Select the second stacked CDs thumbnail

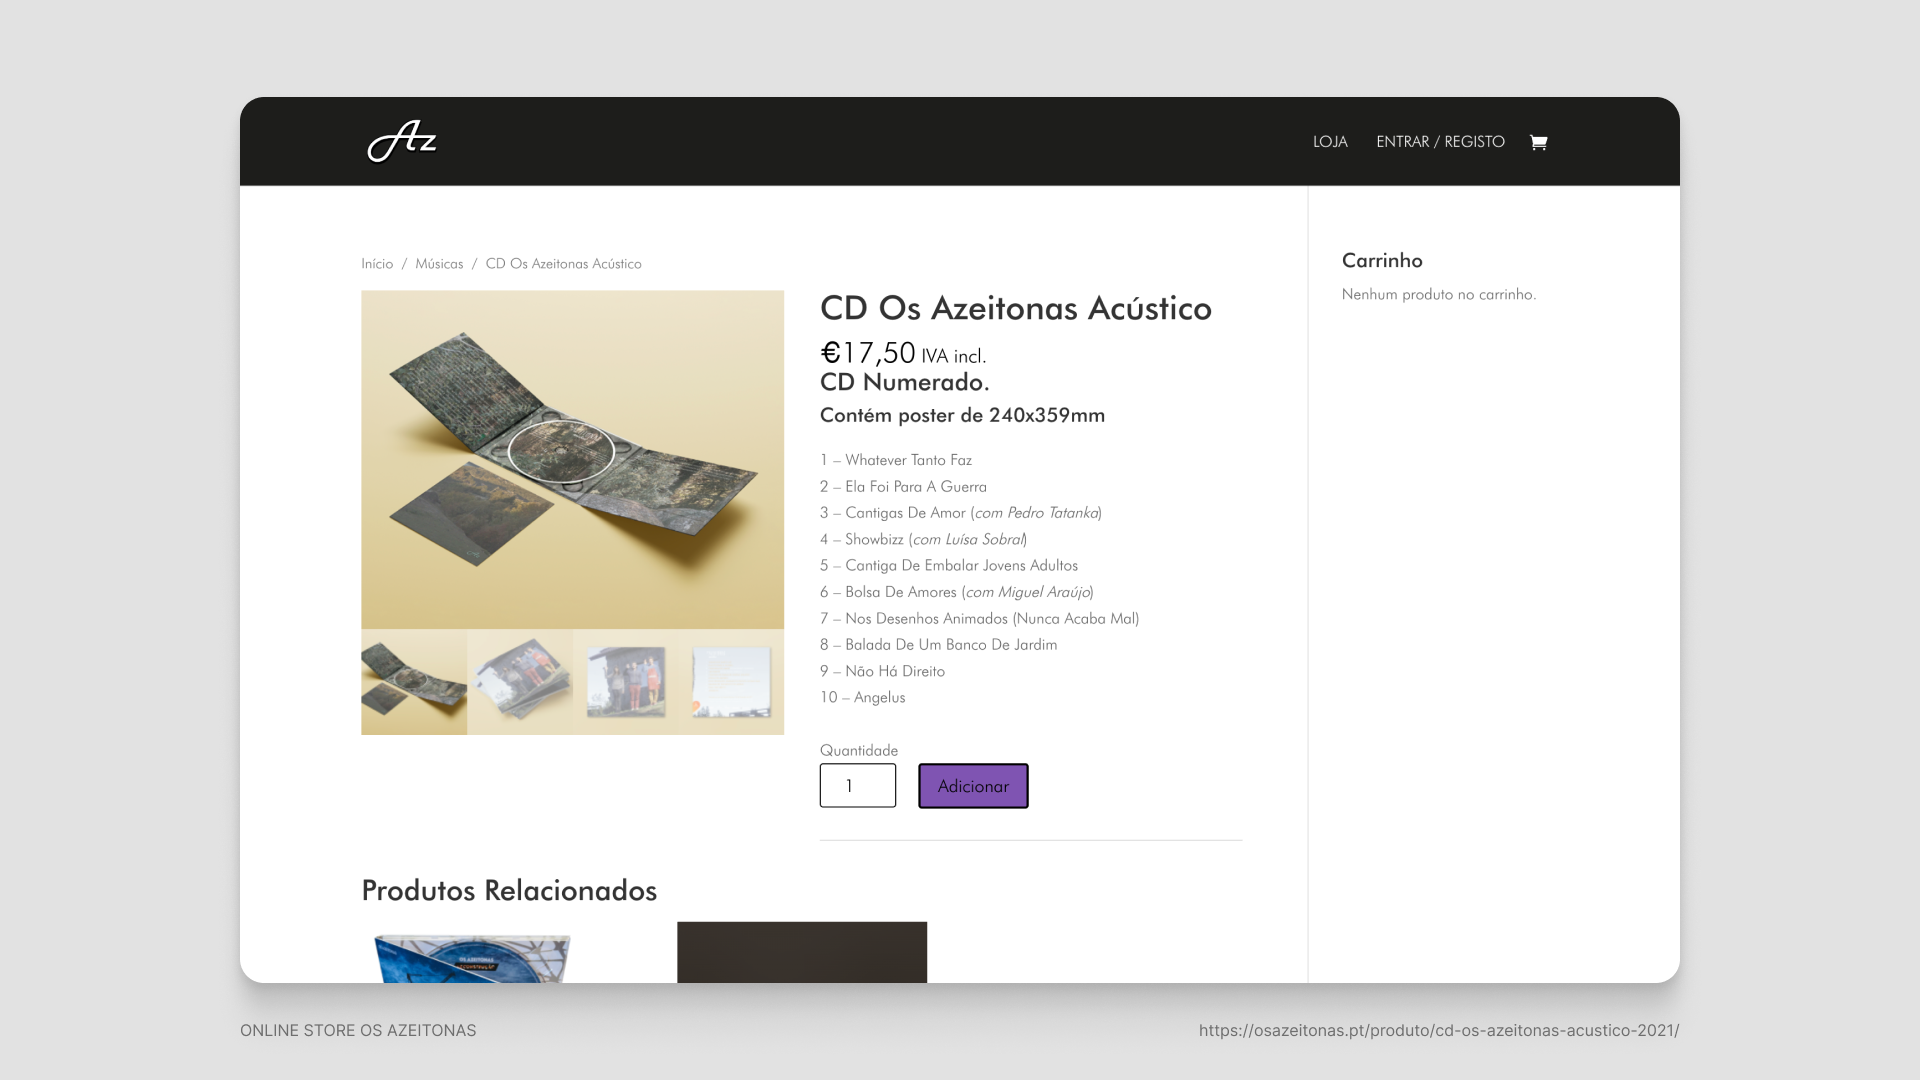pos(520,682)
